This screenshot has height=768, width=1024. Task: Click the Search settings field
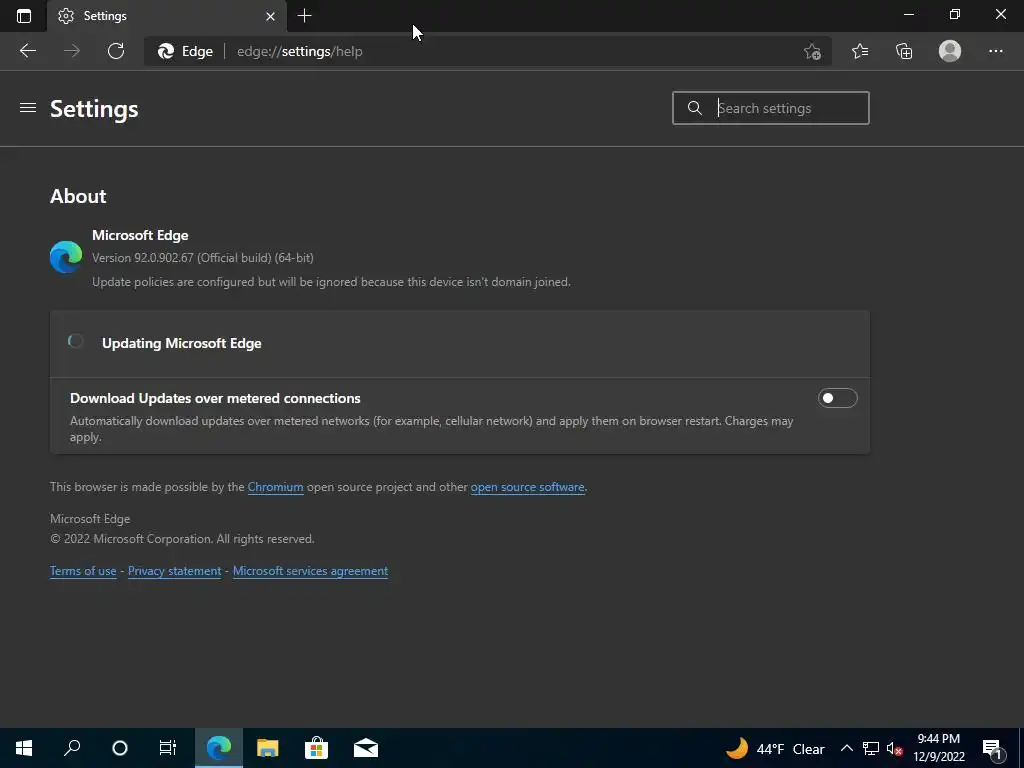[771, 108]
